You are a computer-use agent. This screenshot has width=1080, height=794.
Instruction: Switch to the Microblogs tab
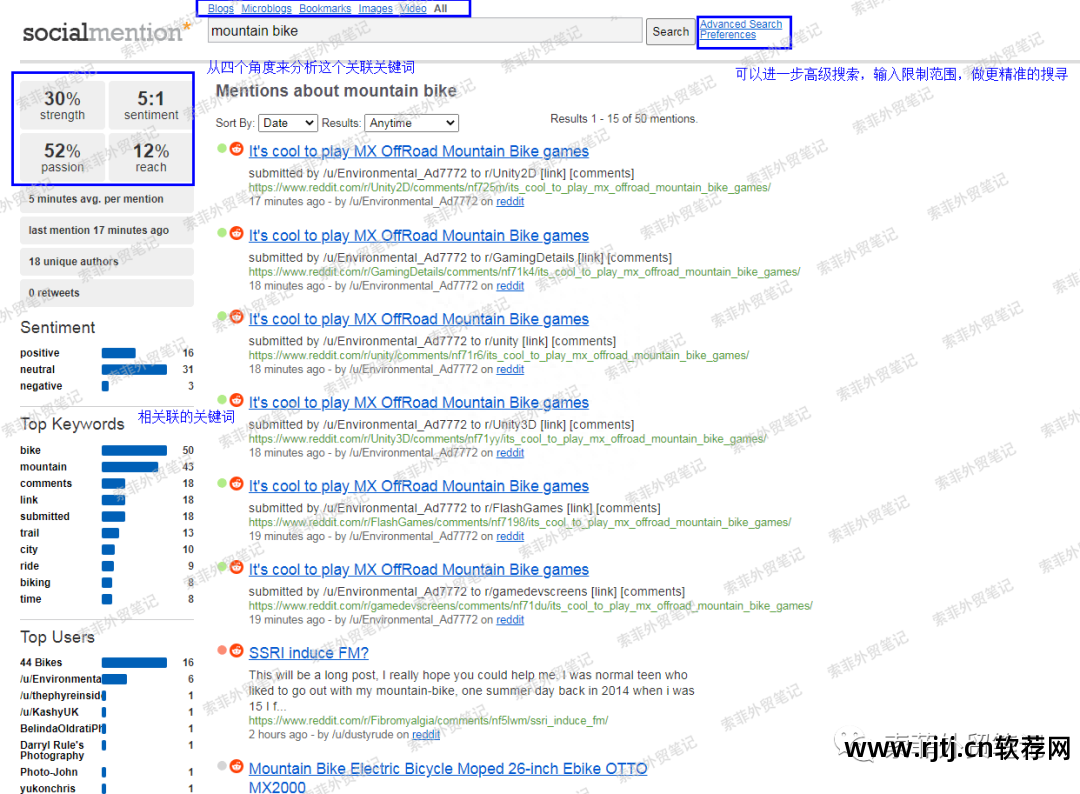click(266, 9)
